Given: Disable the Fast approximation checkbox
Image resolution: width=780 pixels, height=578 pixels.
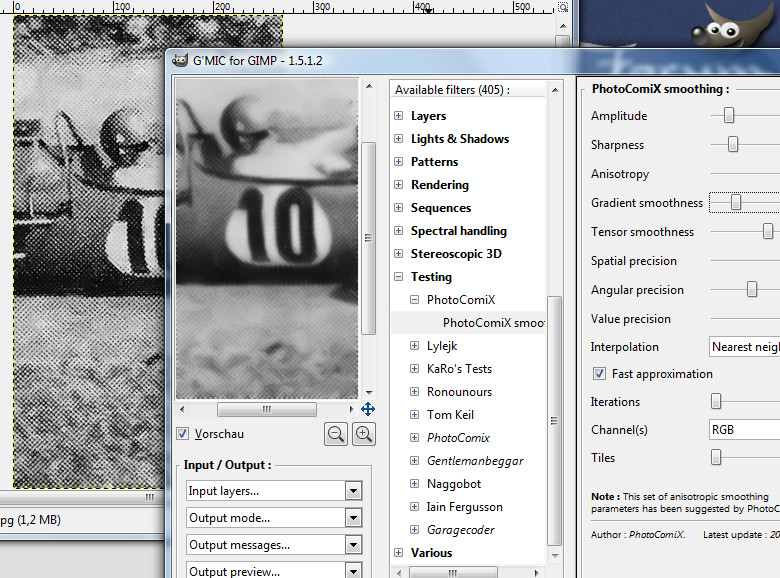Looking at the screenshot, I should pos(599,374).
